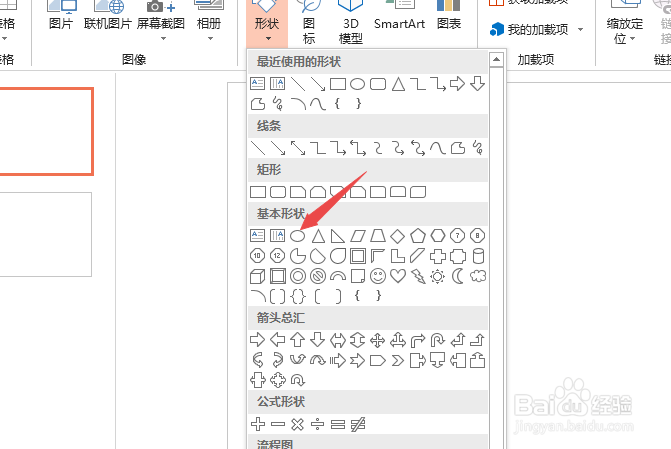The image size is (671, 449).
Task: Select the left arrow in 箭头总汇
Action: coord(278,340)
